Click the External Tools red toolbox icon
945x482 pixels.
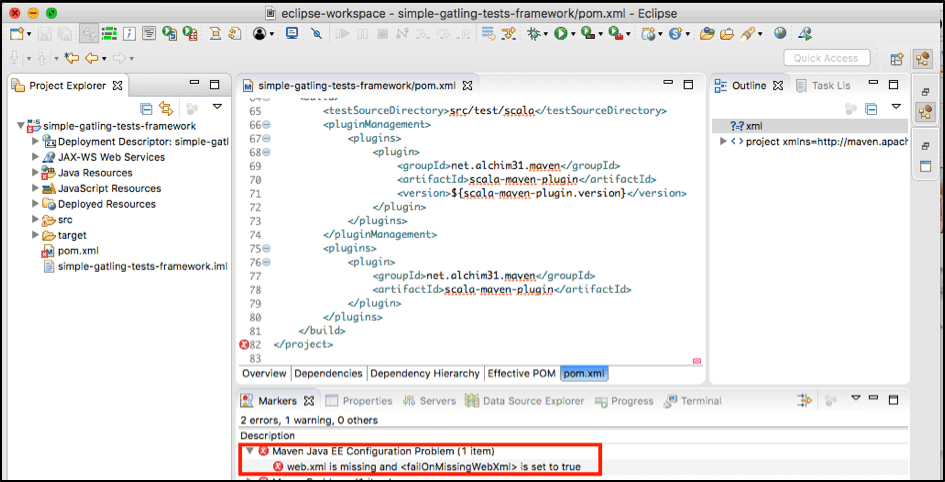coord(615,34)
